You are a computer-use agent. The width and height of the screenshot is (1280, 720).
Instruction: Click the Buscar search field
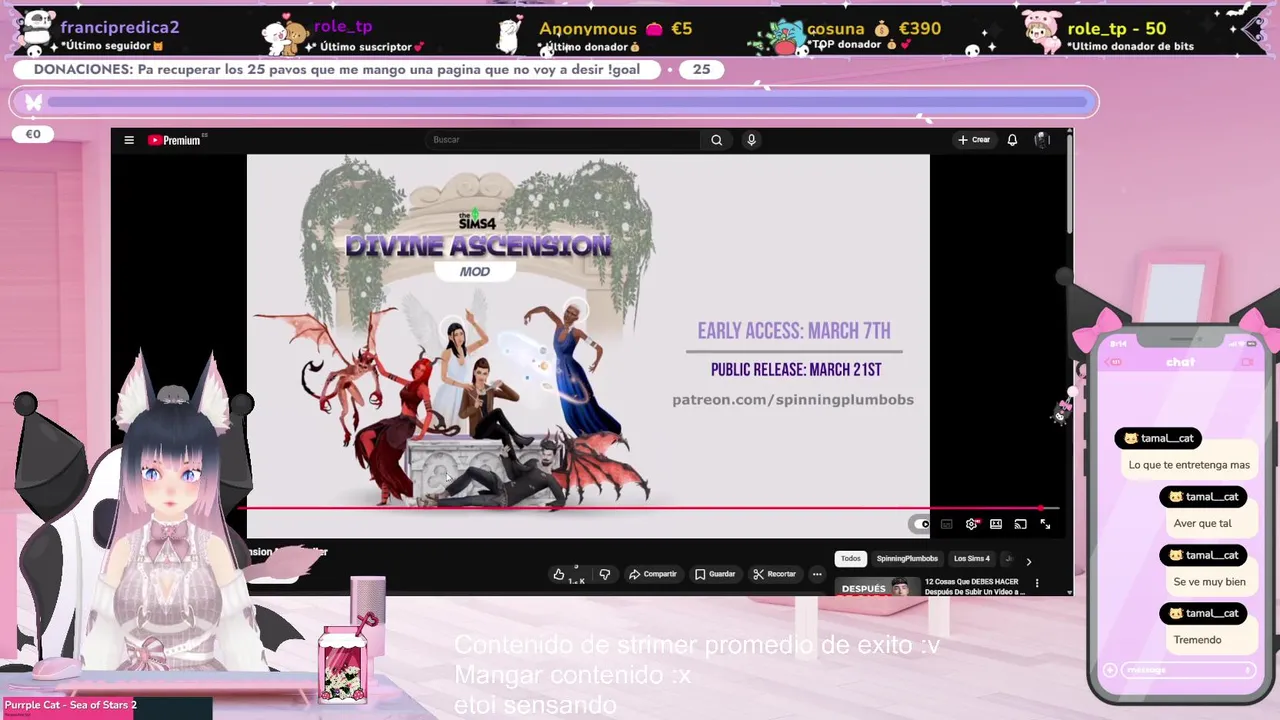[x=565, y=140]
